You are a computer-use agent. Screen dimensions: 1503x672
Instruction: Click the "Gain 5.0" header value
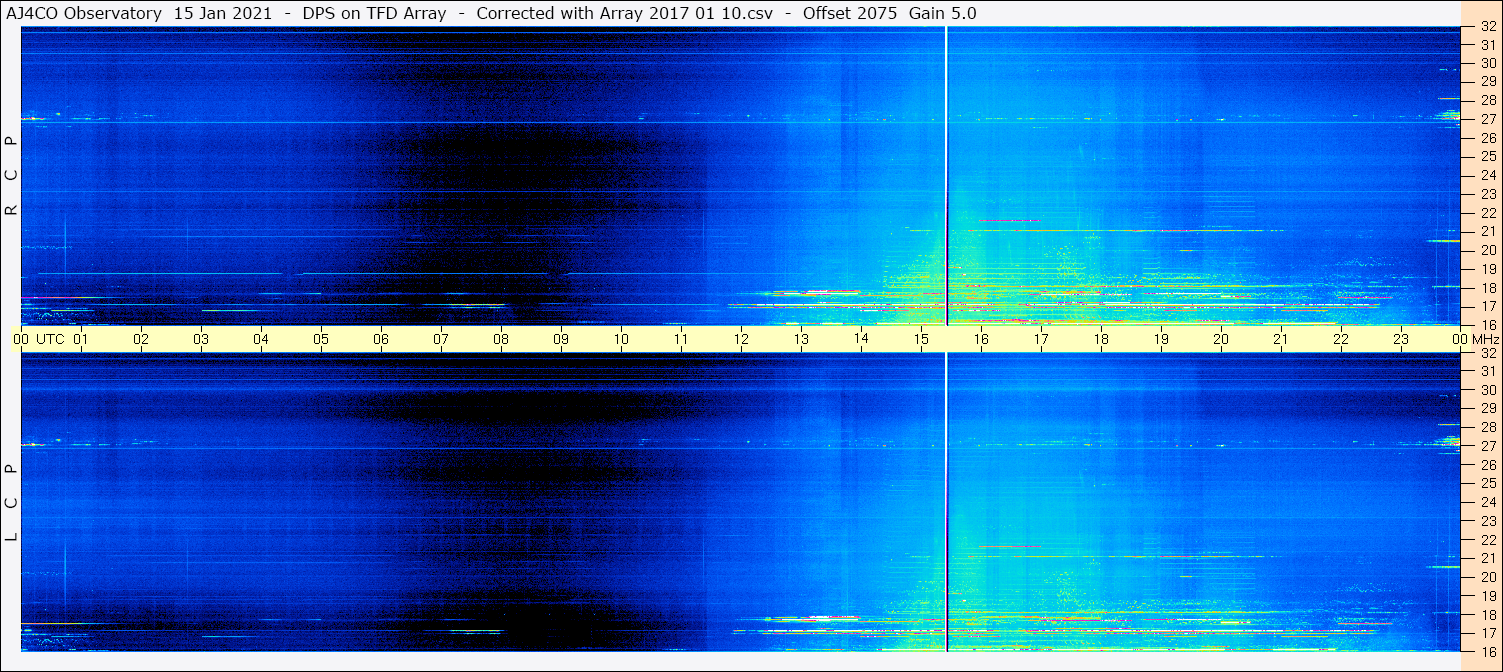tap(943, 13)
